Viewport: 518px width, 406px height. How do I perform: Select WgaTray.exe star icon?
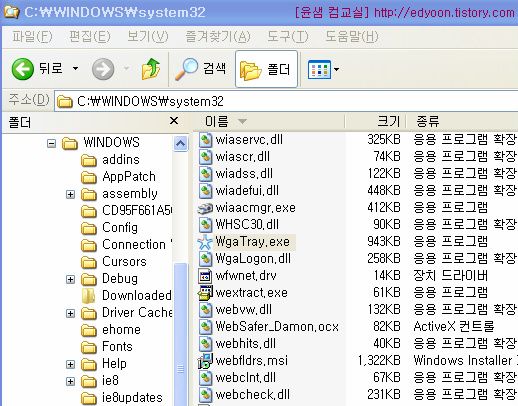pos(205,242)
